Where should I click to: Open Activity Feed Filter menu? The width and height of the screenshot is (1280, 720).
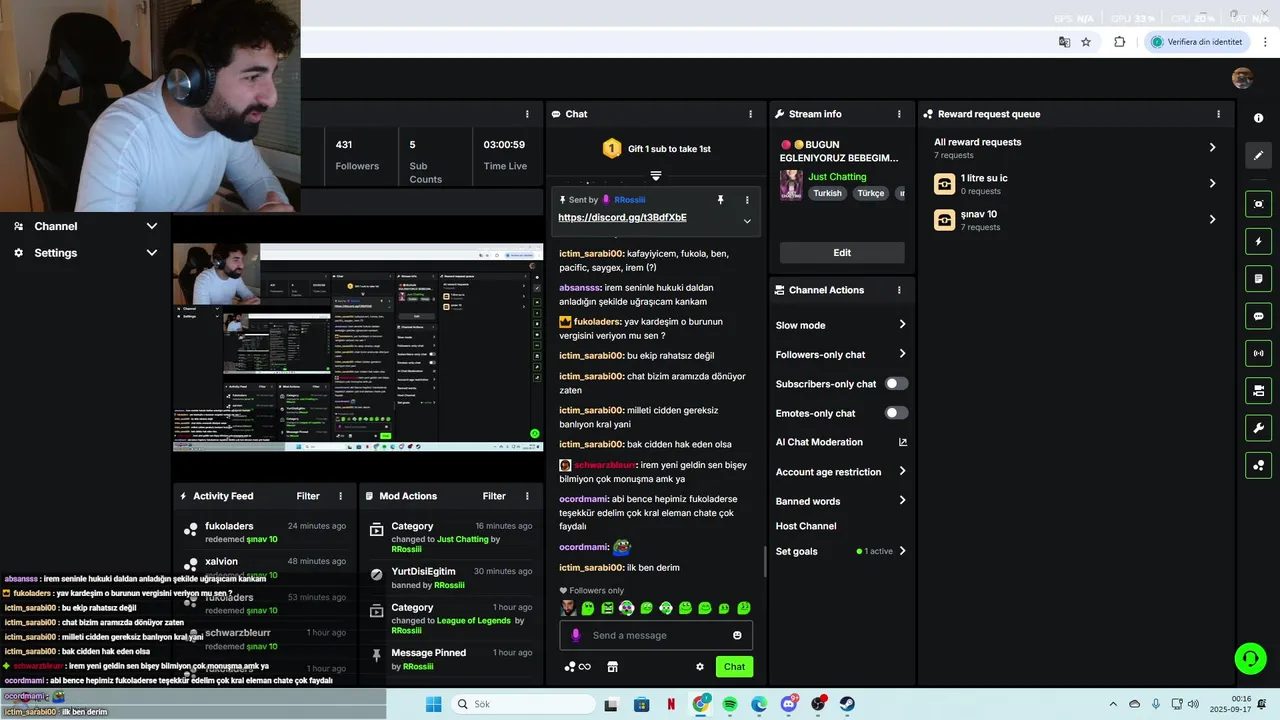point(308,496)
